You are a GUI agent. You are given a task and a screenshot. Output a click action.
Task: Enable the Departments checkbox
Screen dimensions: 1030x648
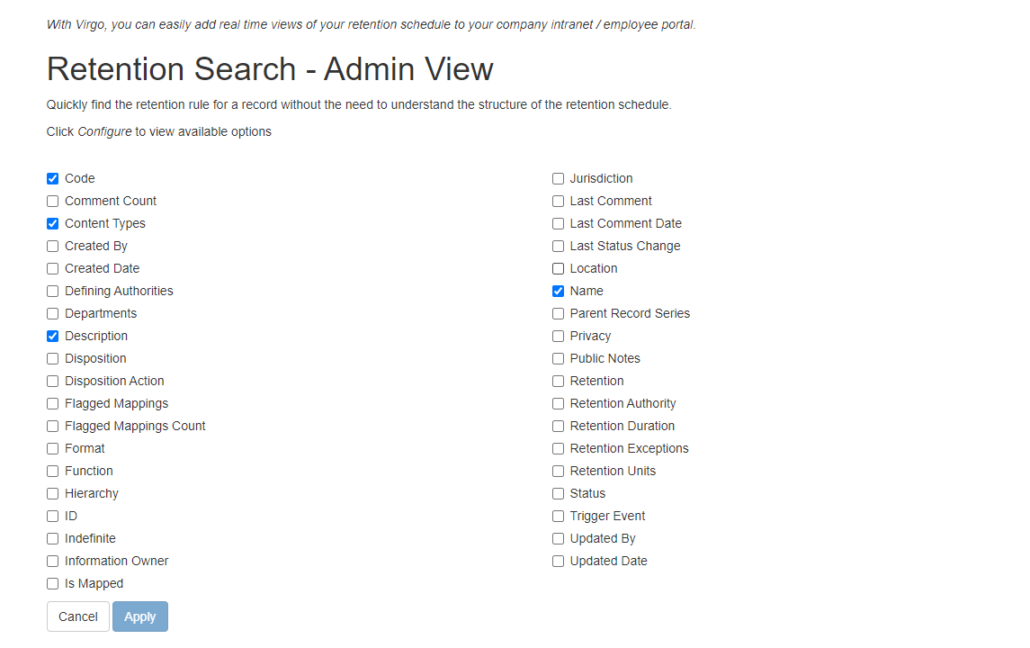52,313
